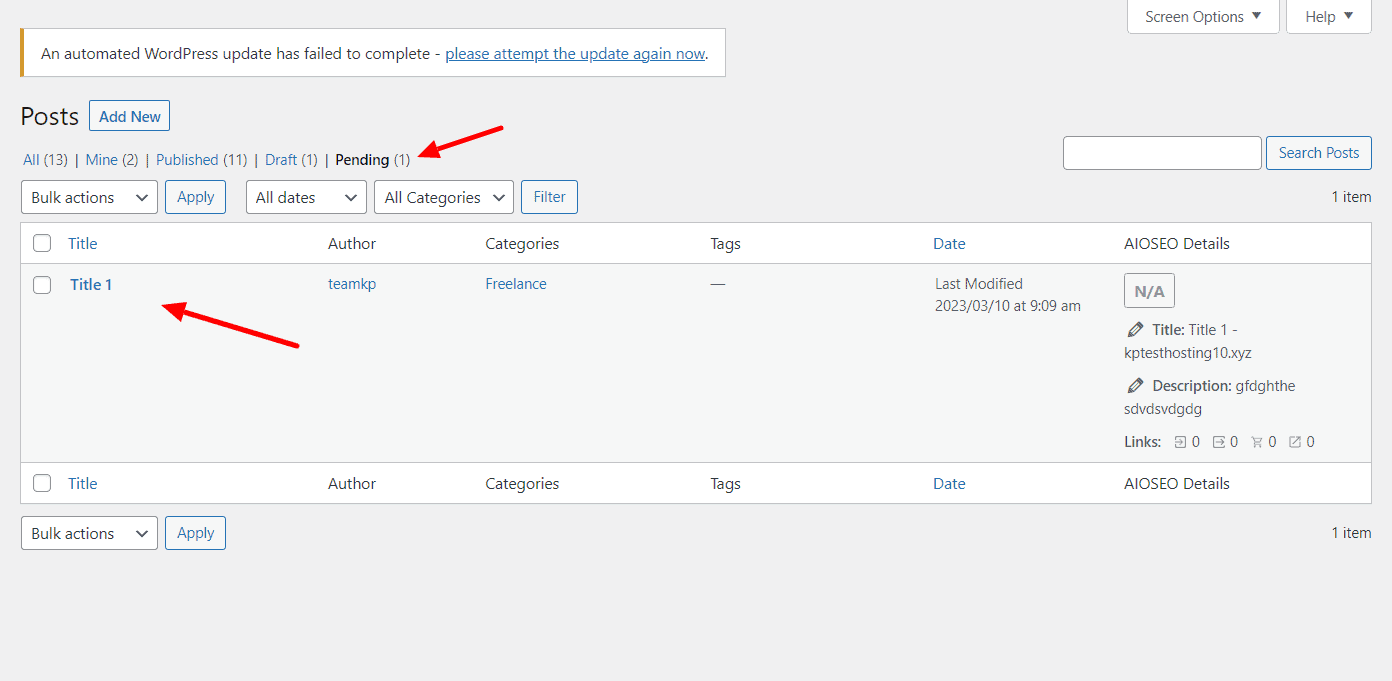Open the All Categories dropdown

[x=444, y=197]
